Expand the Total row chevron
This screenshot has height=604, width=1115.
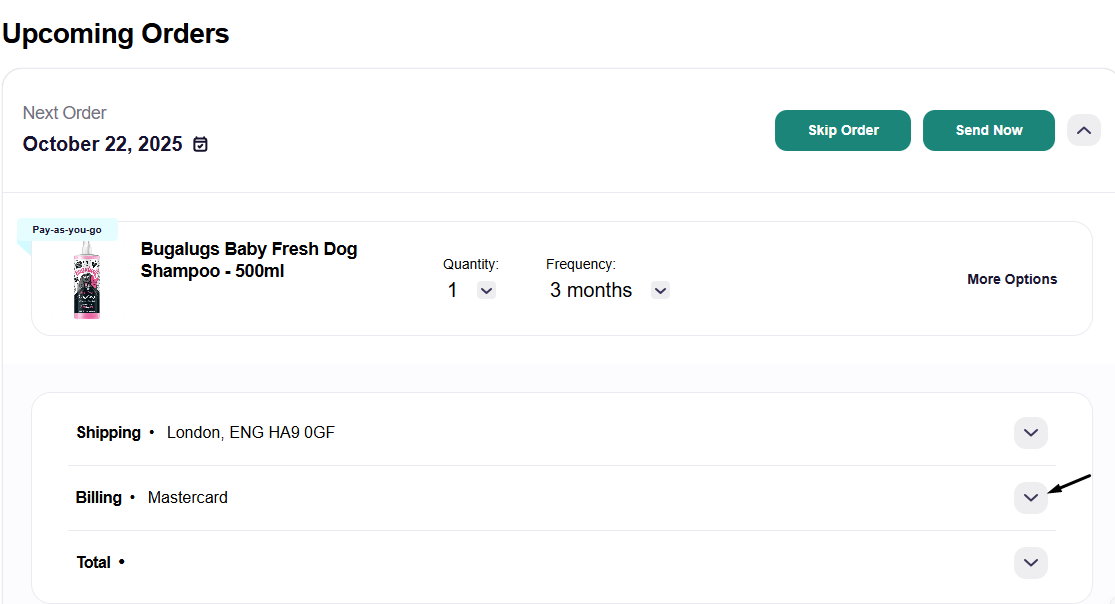tap(1030, 563)
